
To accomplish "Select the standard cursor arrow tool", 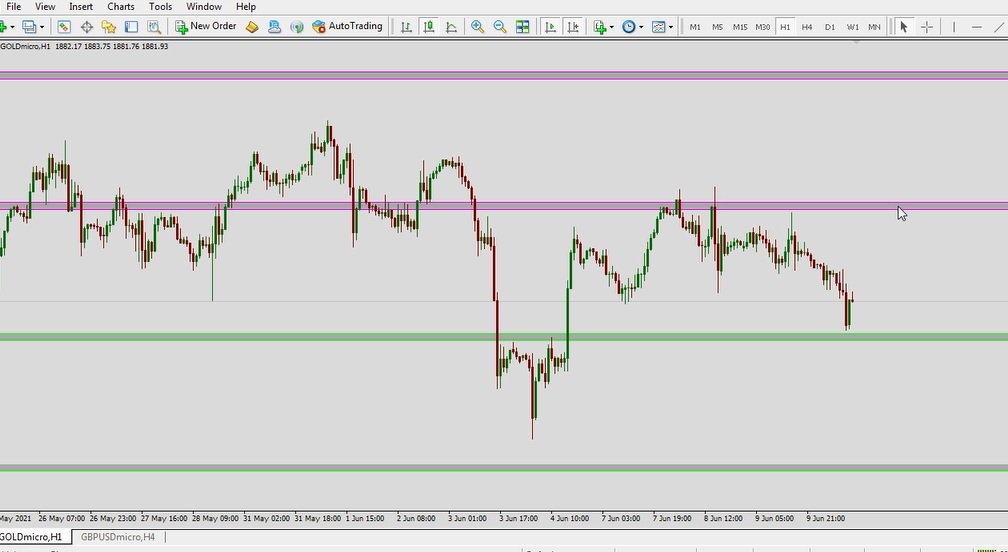I will point(904,26).
